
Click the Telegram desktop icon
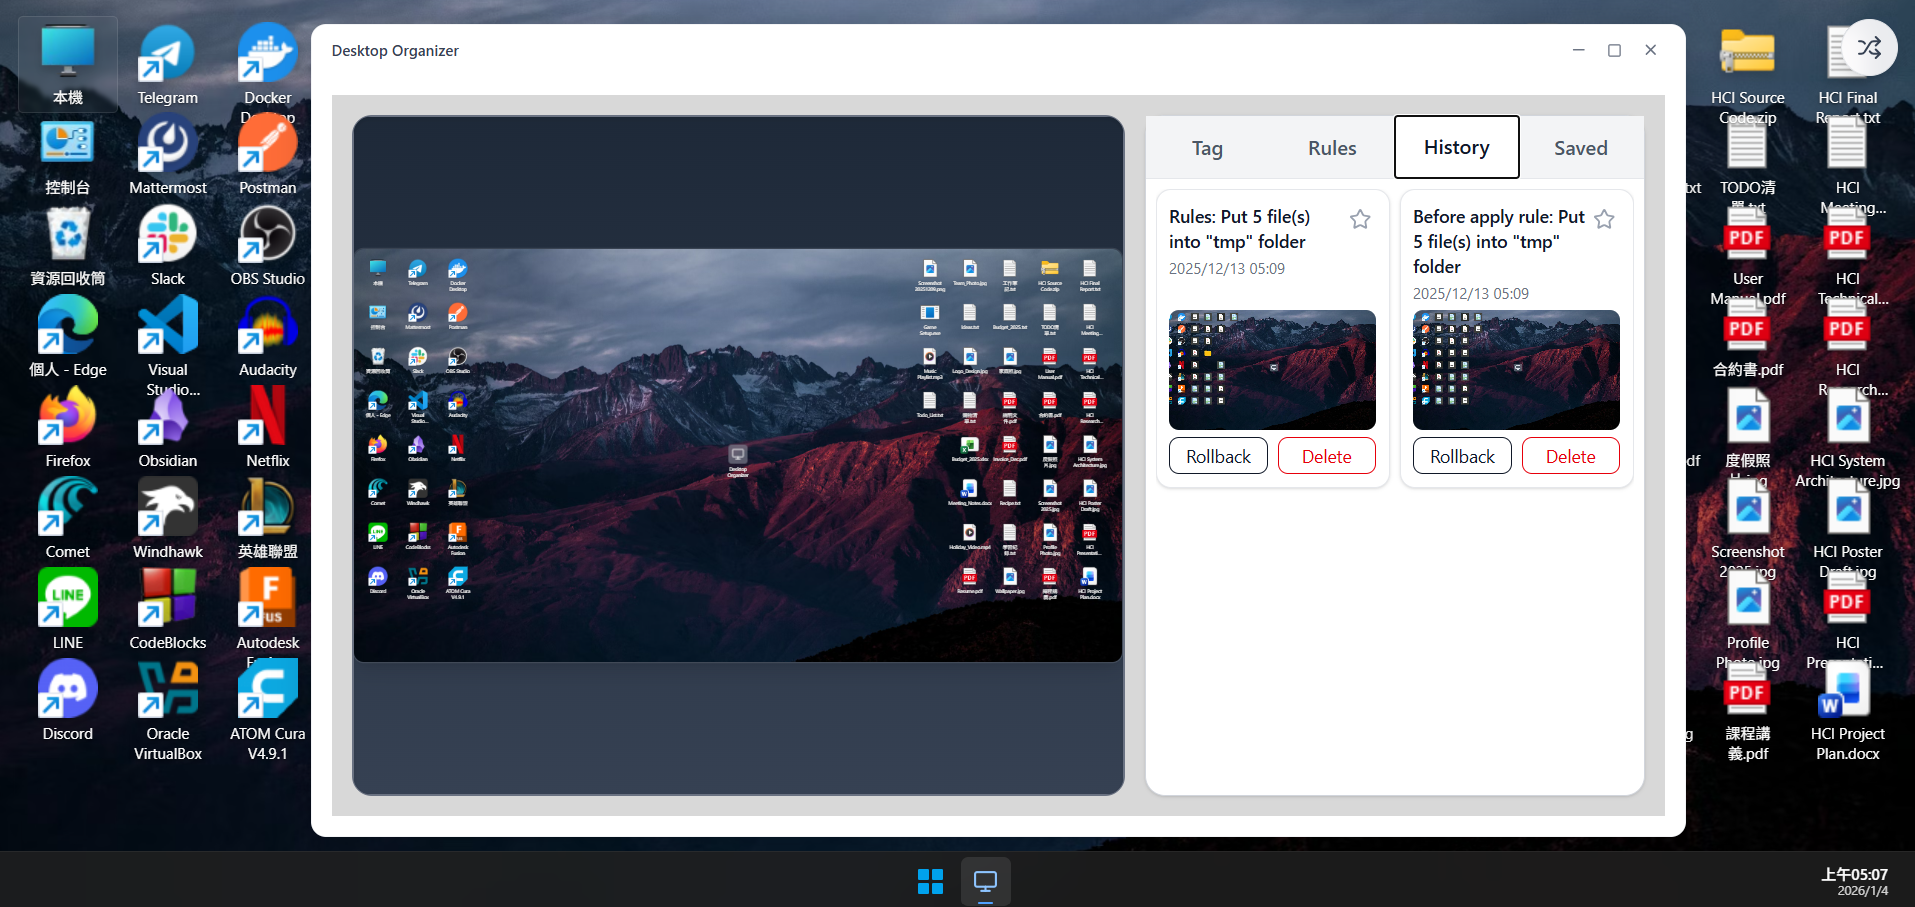(x=167, y=62)
